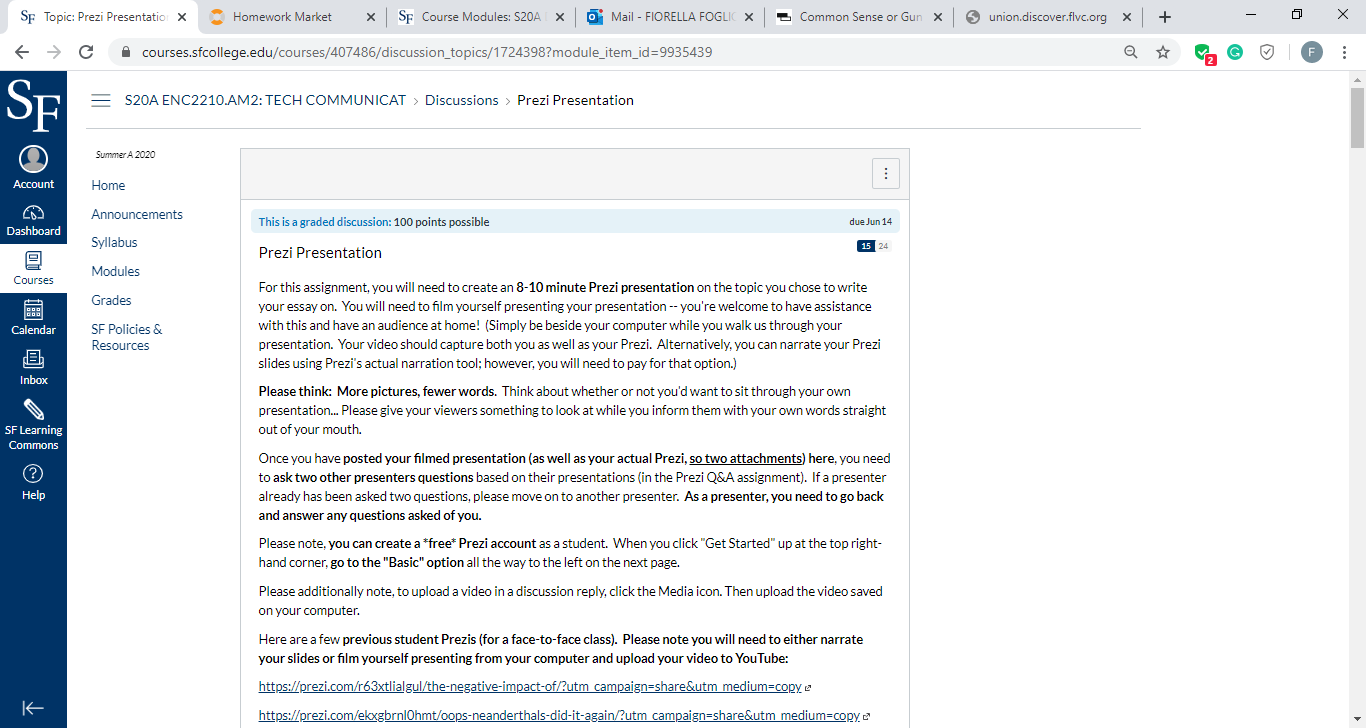Go to the Dashboard in global navigation
1366x728 pixels.
tap(33, 220)
